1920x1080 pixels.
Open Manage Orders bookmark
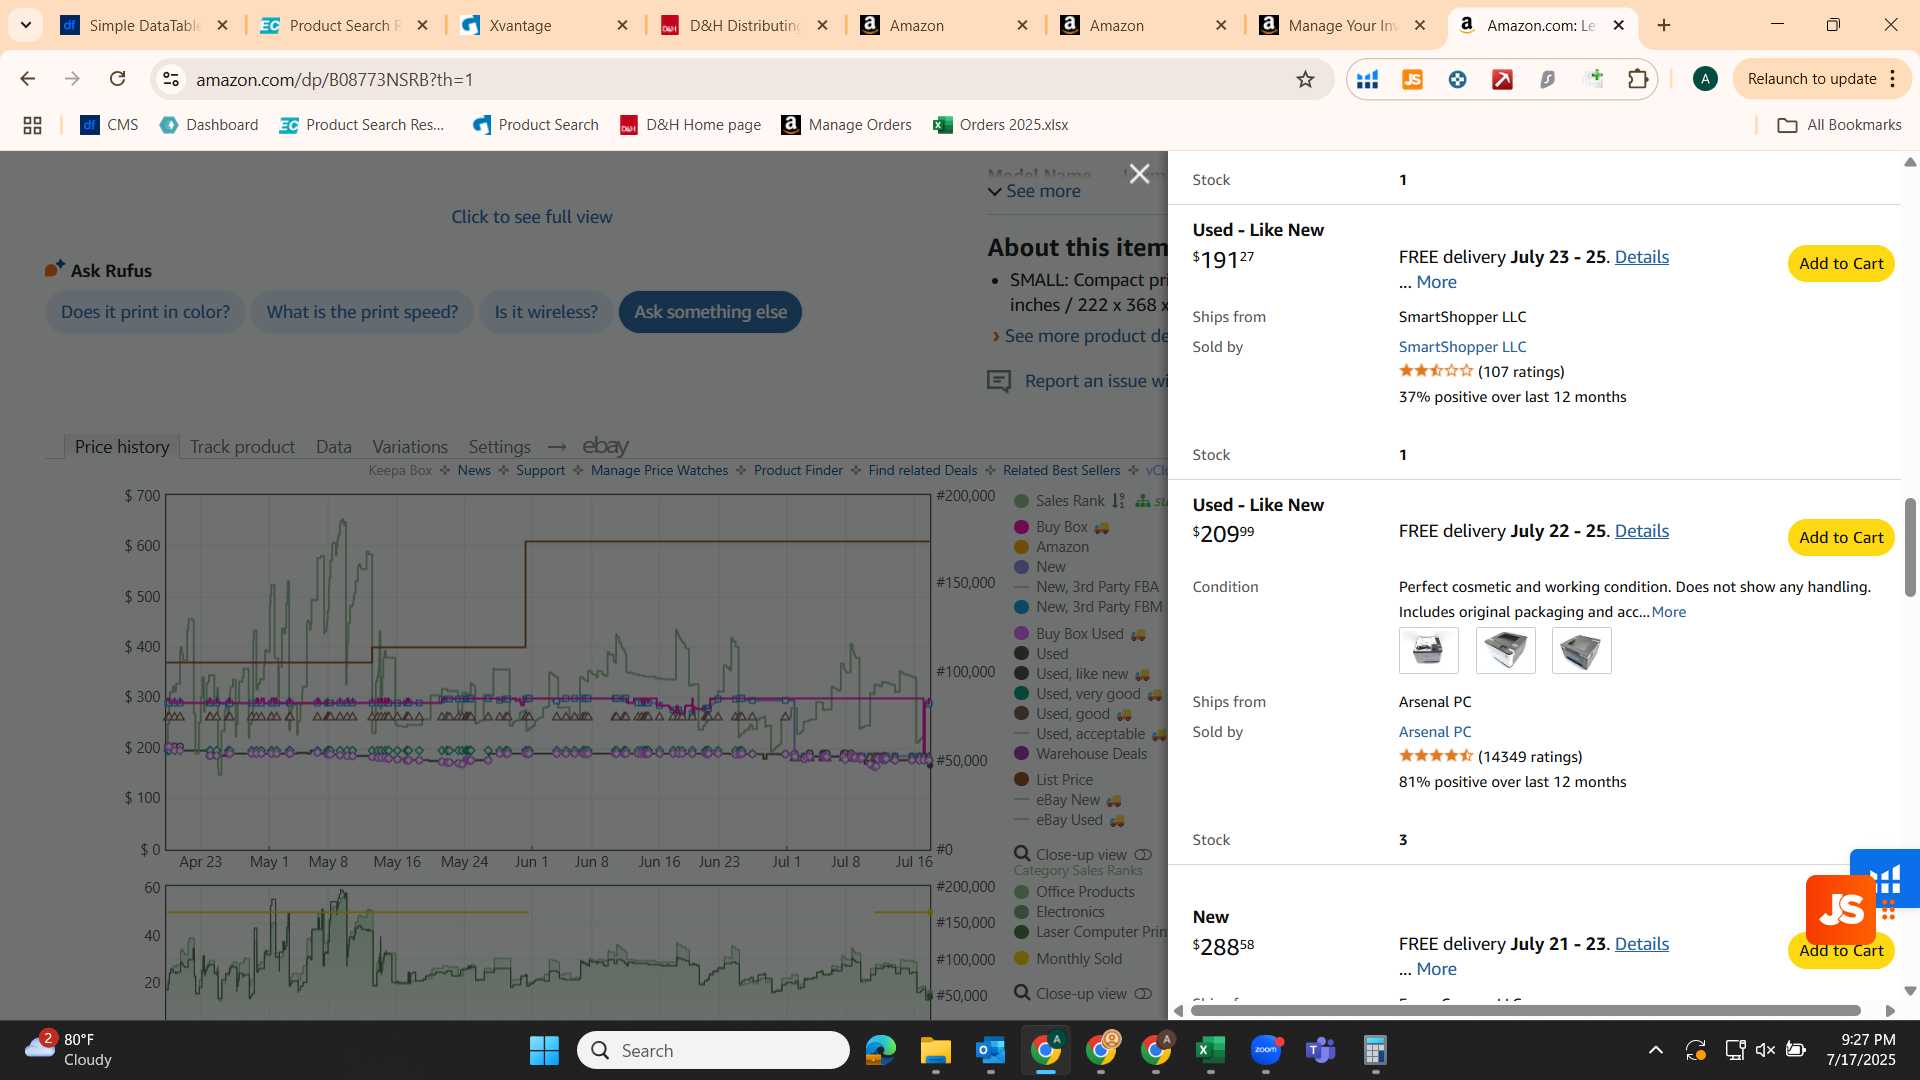point(847,125)
